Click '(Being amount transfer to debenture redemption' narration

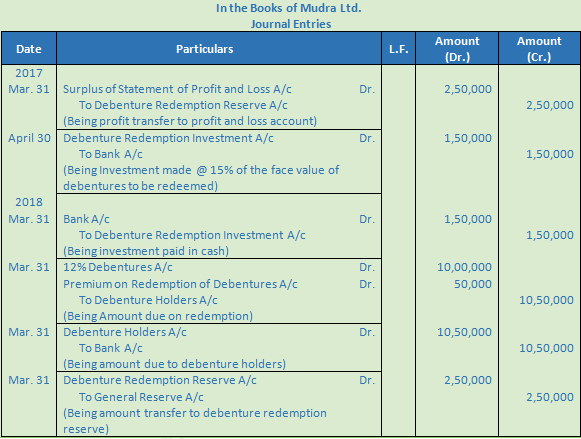tap(195, 413)
